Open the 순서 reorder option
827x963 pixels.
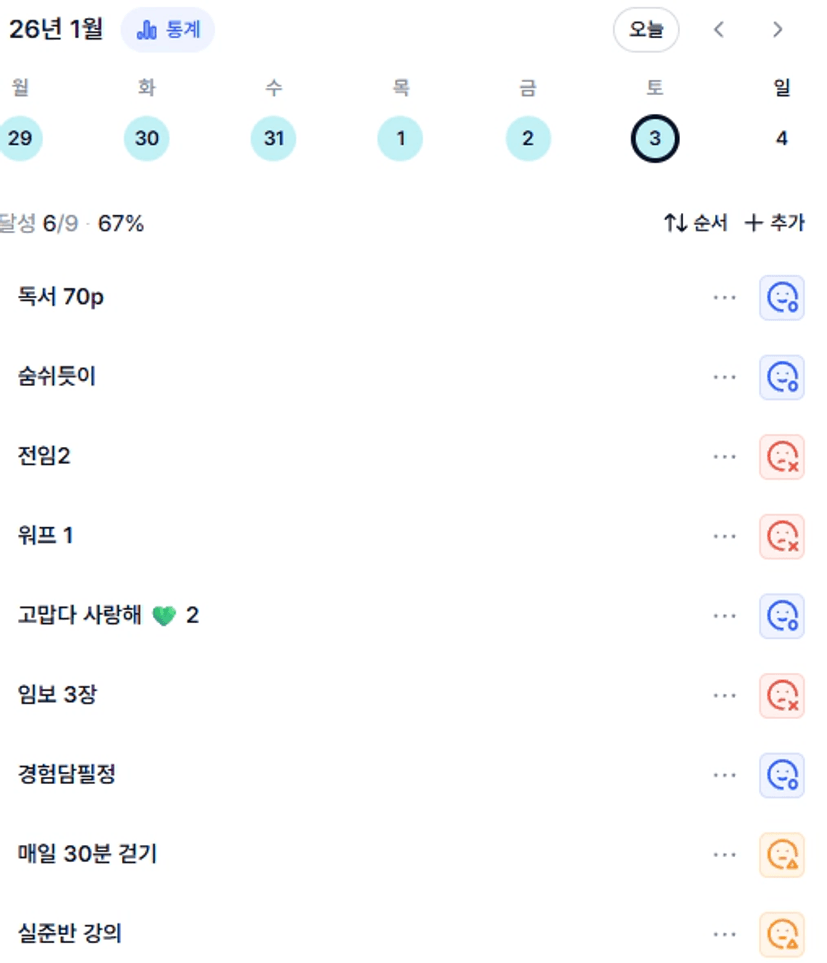696,223
